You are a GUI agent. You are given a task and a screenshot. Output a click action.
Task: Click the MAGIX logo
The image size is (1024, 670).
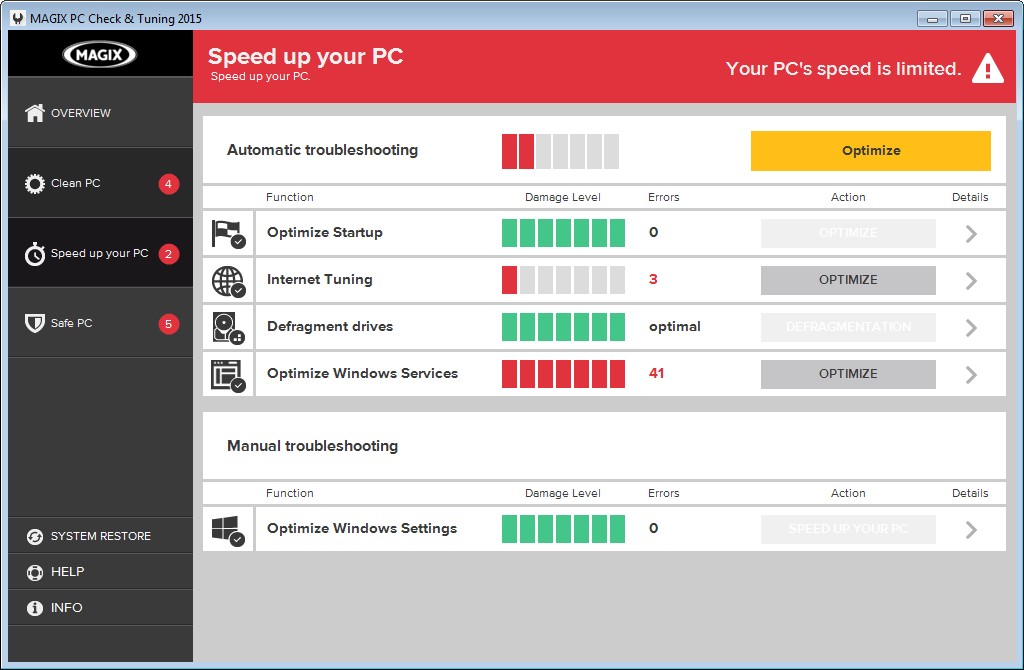coord(99,52)
